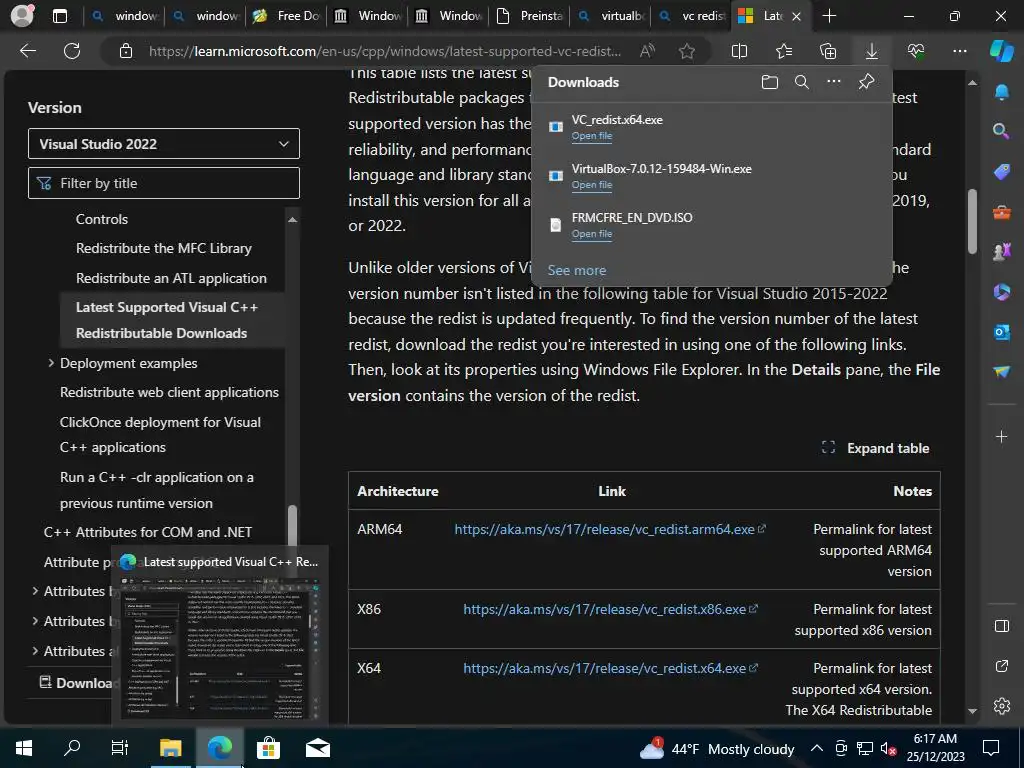Screen dimensions: 1024x768
Task: Show hidden system tray icons
Action: (x=816, y=748)
